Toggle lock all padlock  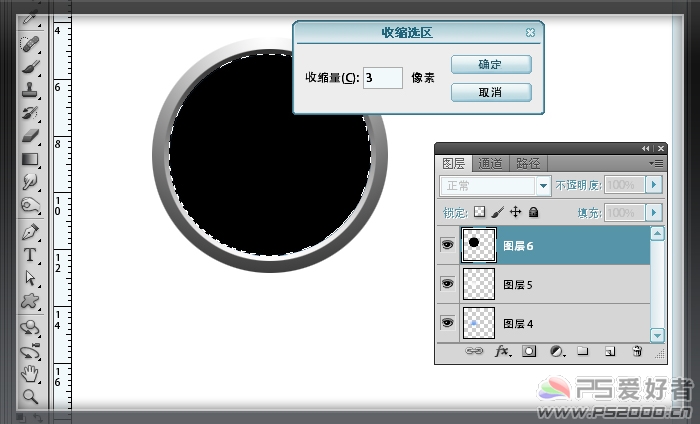[x=533, y=212]
